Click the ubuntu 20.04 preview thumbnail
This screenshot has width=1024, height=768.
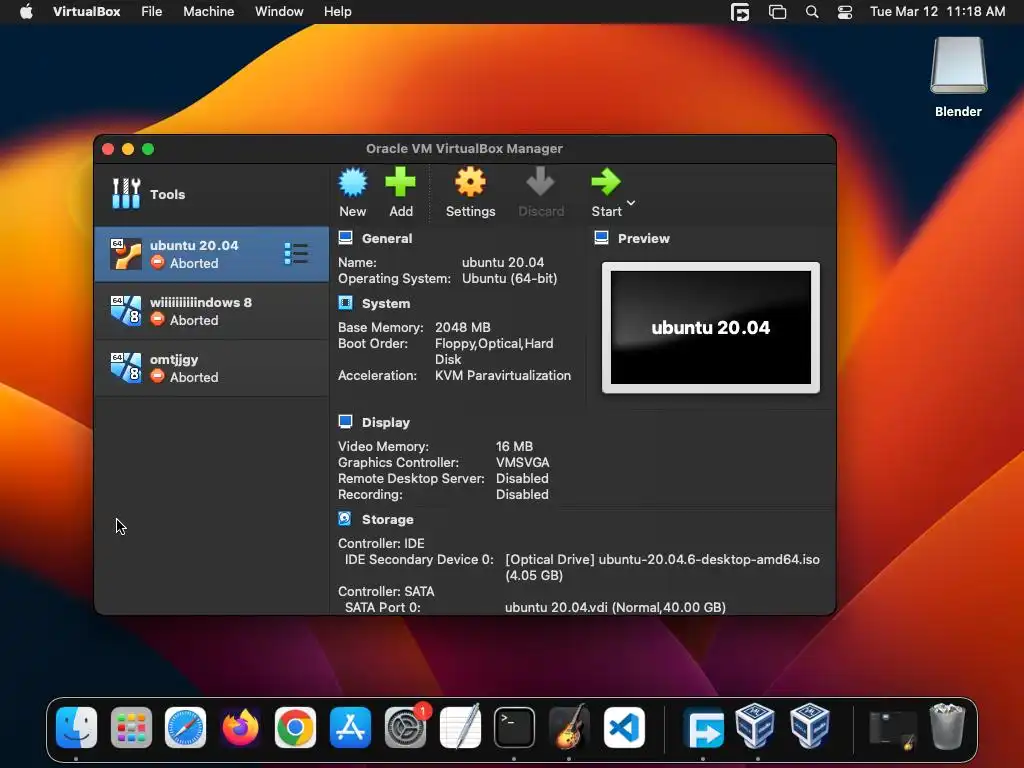[x=711, y=328]
